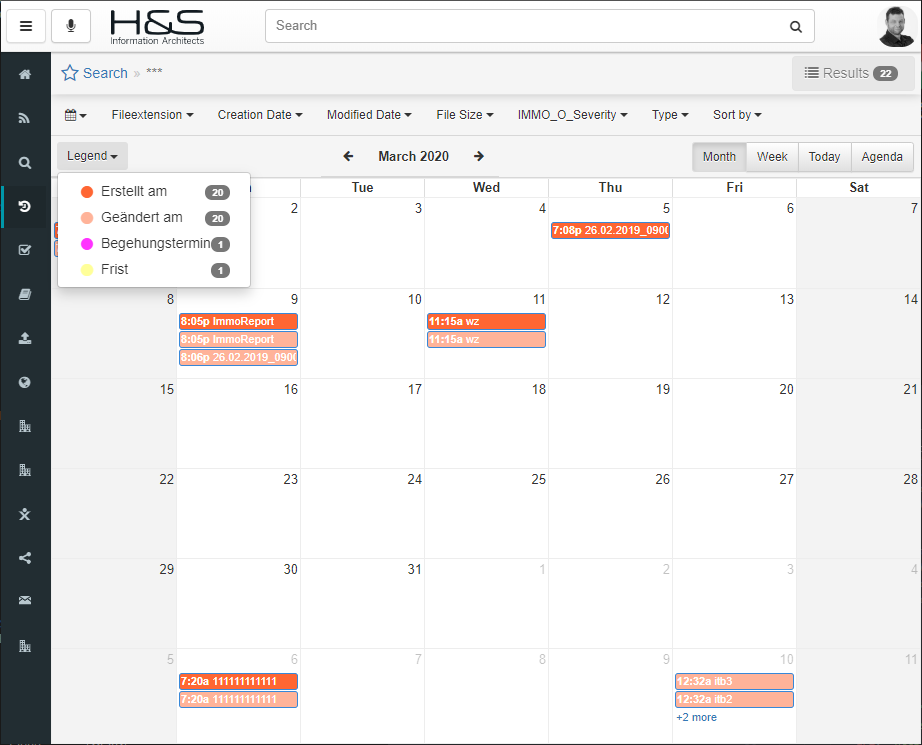Image resolution: width=922 pixels, height=745 pixels.
Task: Click the upload icon in sidebar
Action: click(25, 338)
